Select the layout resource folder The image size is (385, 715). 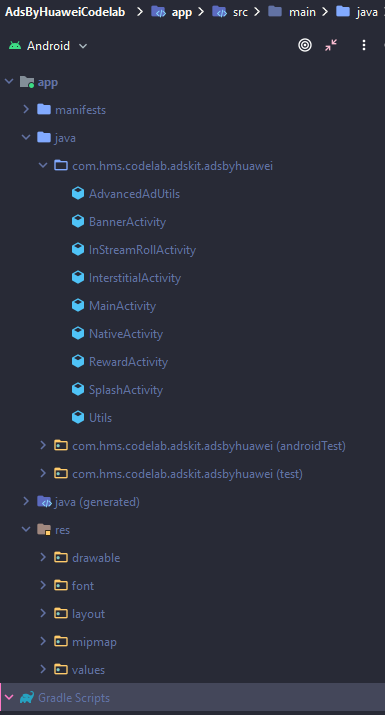click(x=88, y=614)
